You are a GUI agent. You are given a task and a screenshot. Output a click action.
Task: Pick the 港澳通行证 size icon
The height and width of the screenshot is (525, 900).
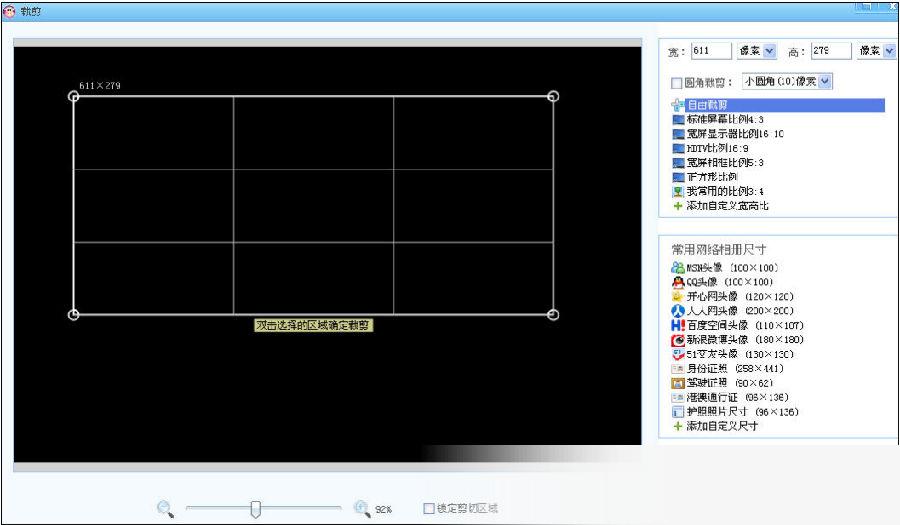pyautogui.click(x=678, y=397)
